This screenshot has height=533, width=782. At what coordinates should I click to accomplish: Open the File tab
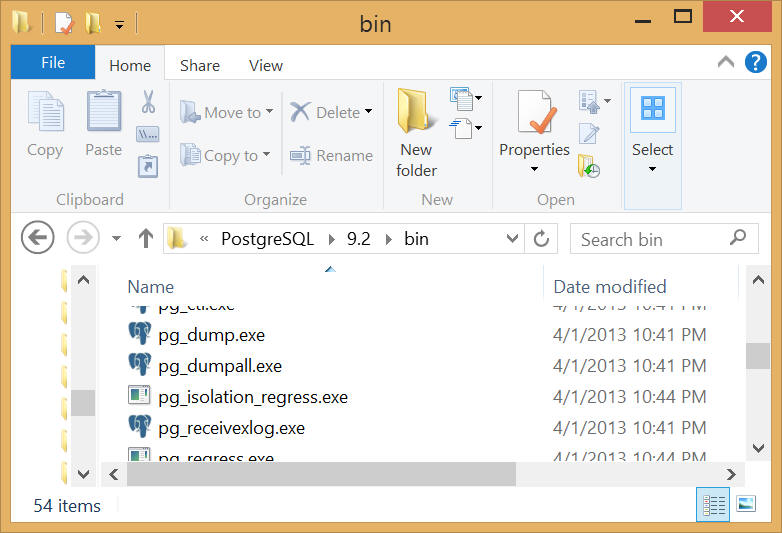coord(53,62)
